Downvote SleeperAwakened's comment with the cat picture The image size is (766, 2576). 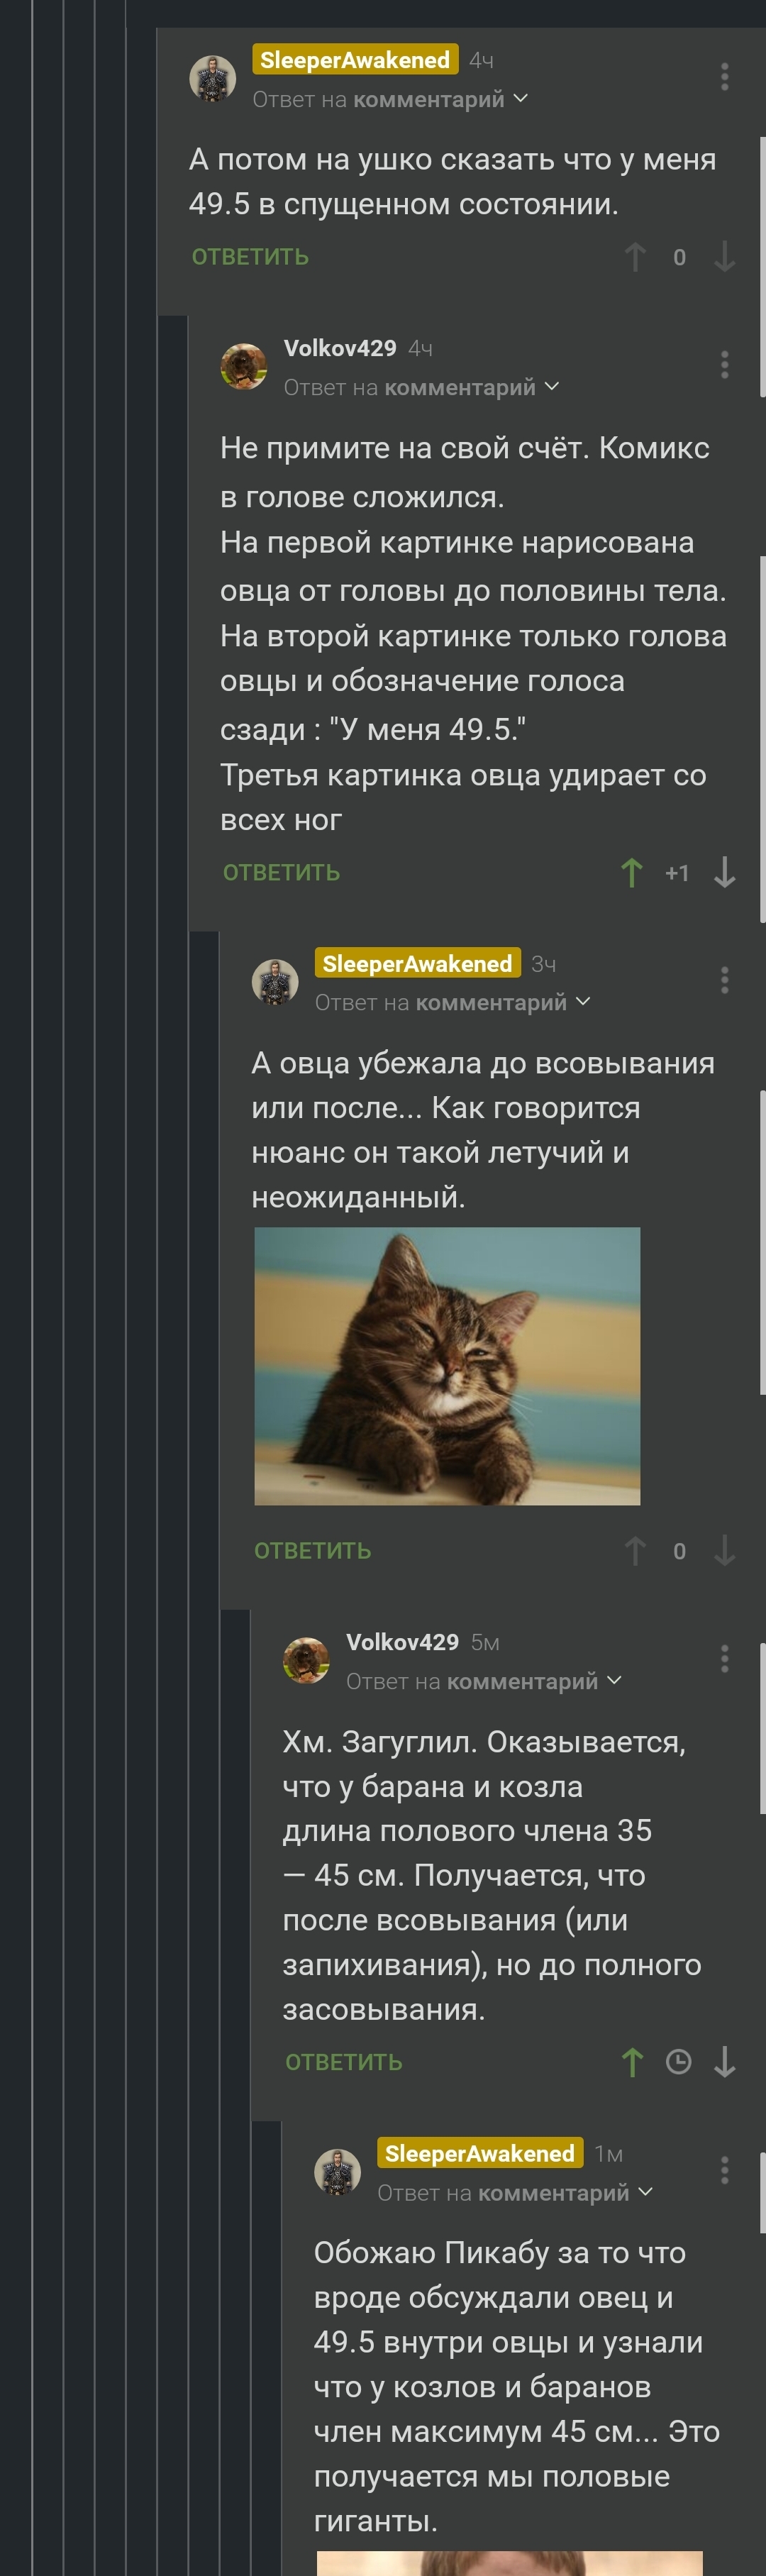point(725,1551)
